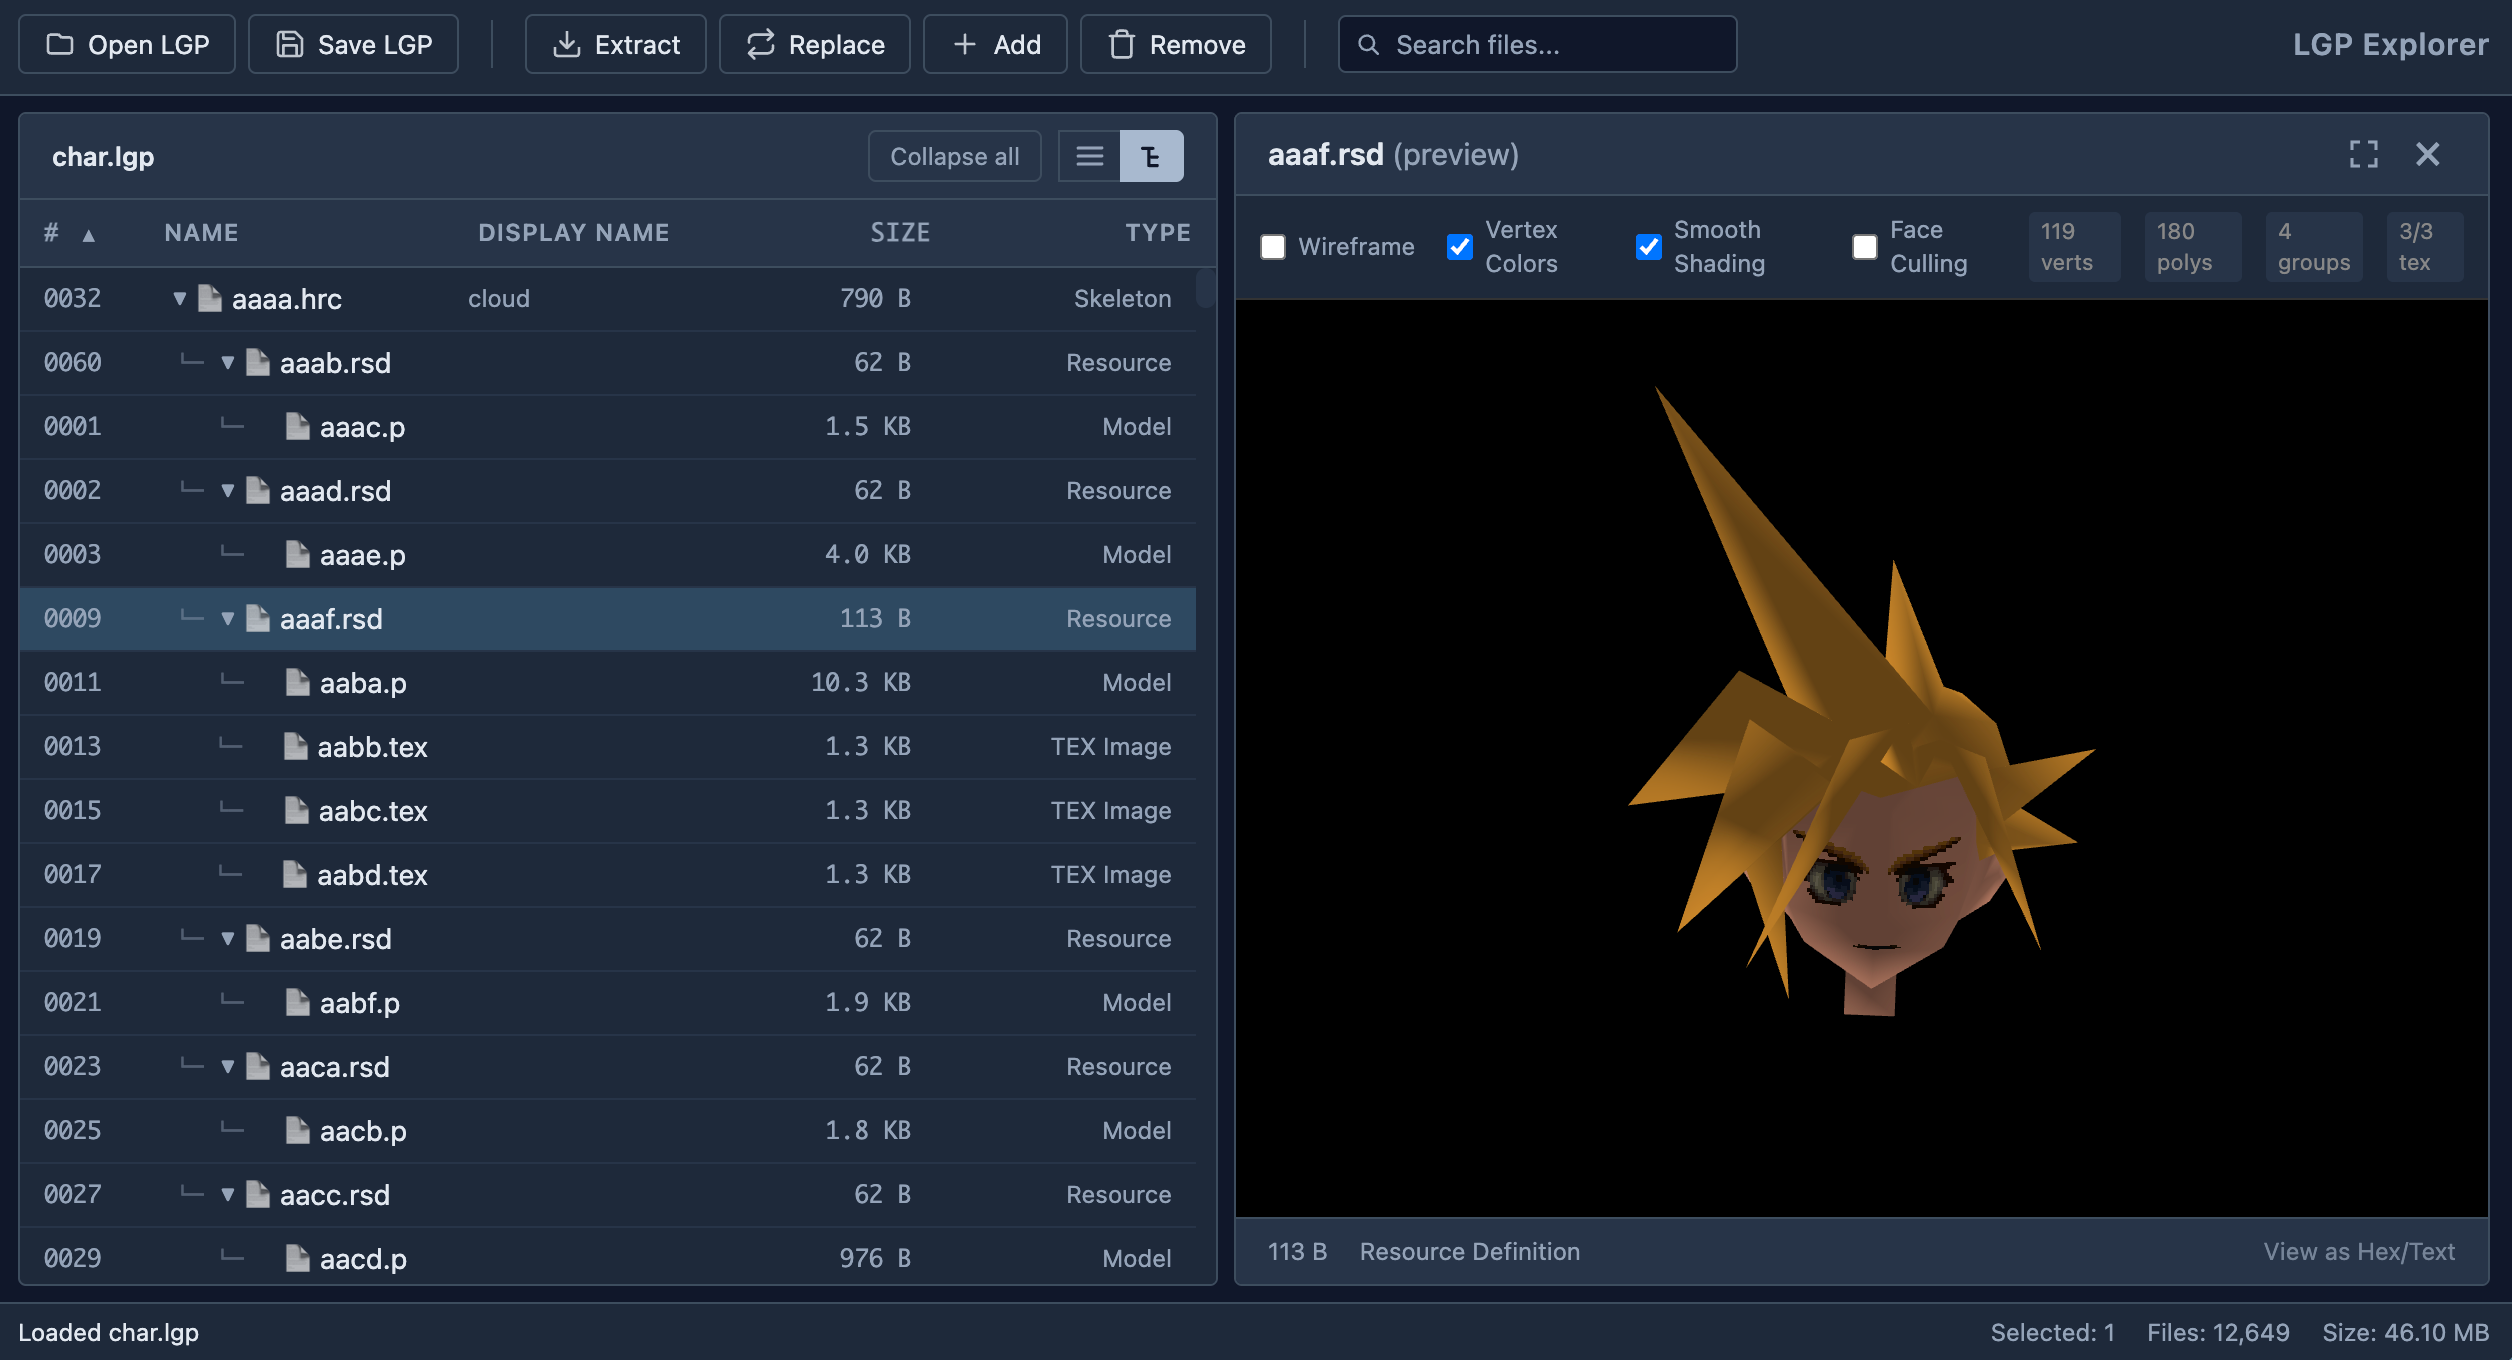Click the file icon of aabc.tex
The height and width of the screenshot is (1360, 2512).
coord(297,810)
